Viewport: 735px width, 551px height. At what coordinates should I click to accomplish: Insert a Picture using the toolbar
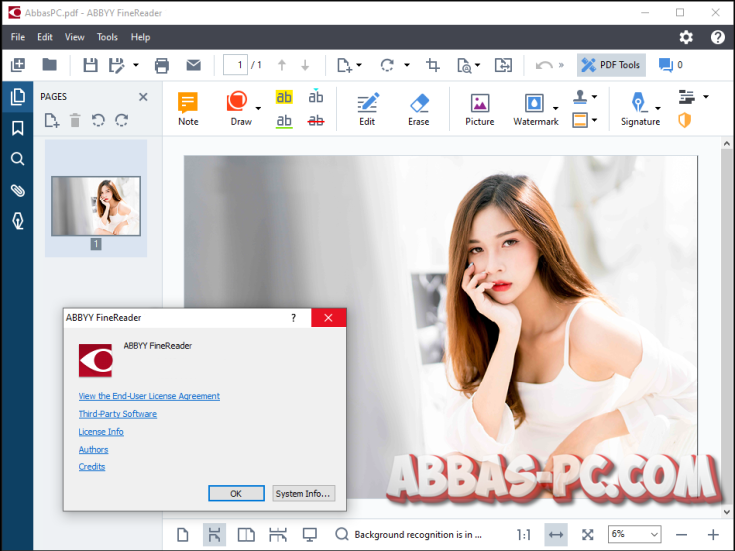click(479, 108)
